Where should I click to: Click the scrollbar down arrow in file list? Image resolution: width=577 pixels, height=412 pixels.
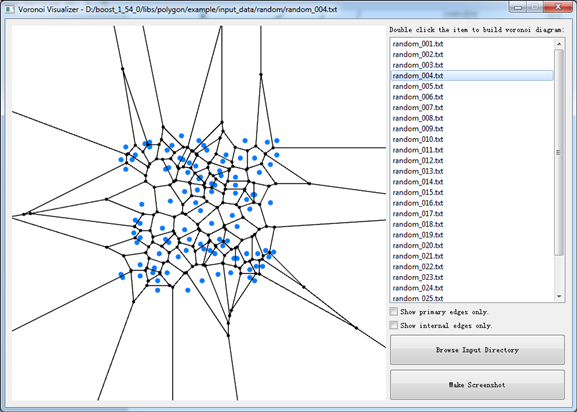tap(559, 296)
